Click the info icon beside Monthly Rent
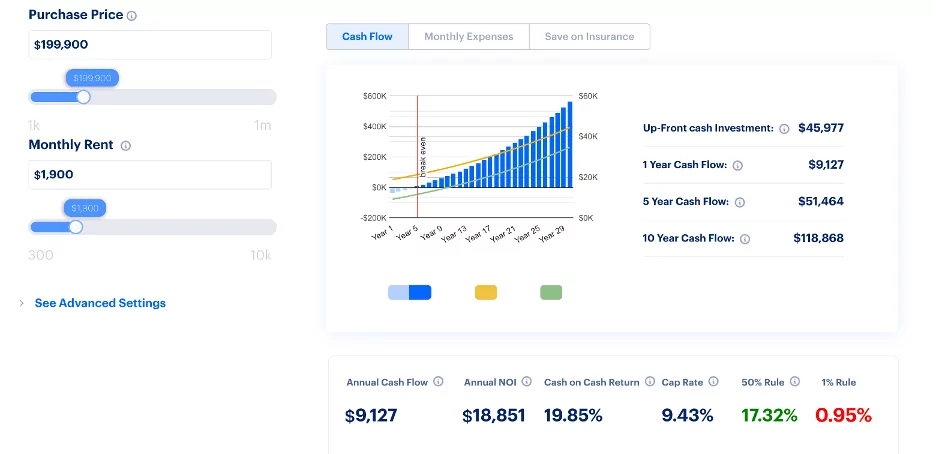Viewport: 936px width, 454px height. [125, 146]
